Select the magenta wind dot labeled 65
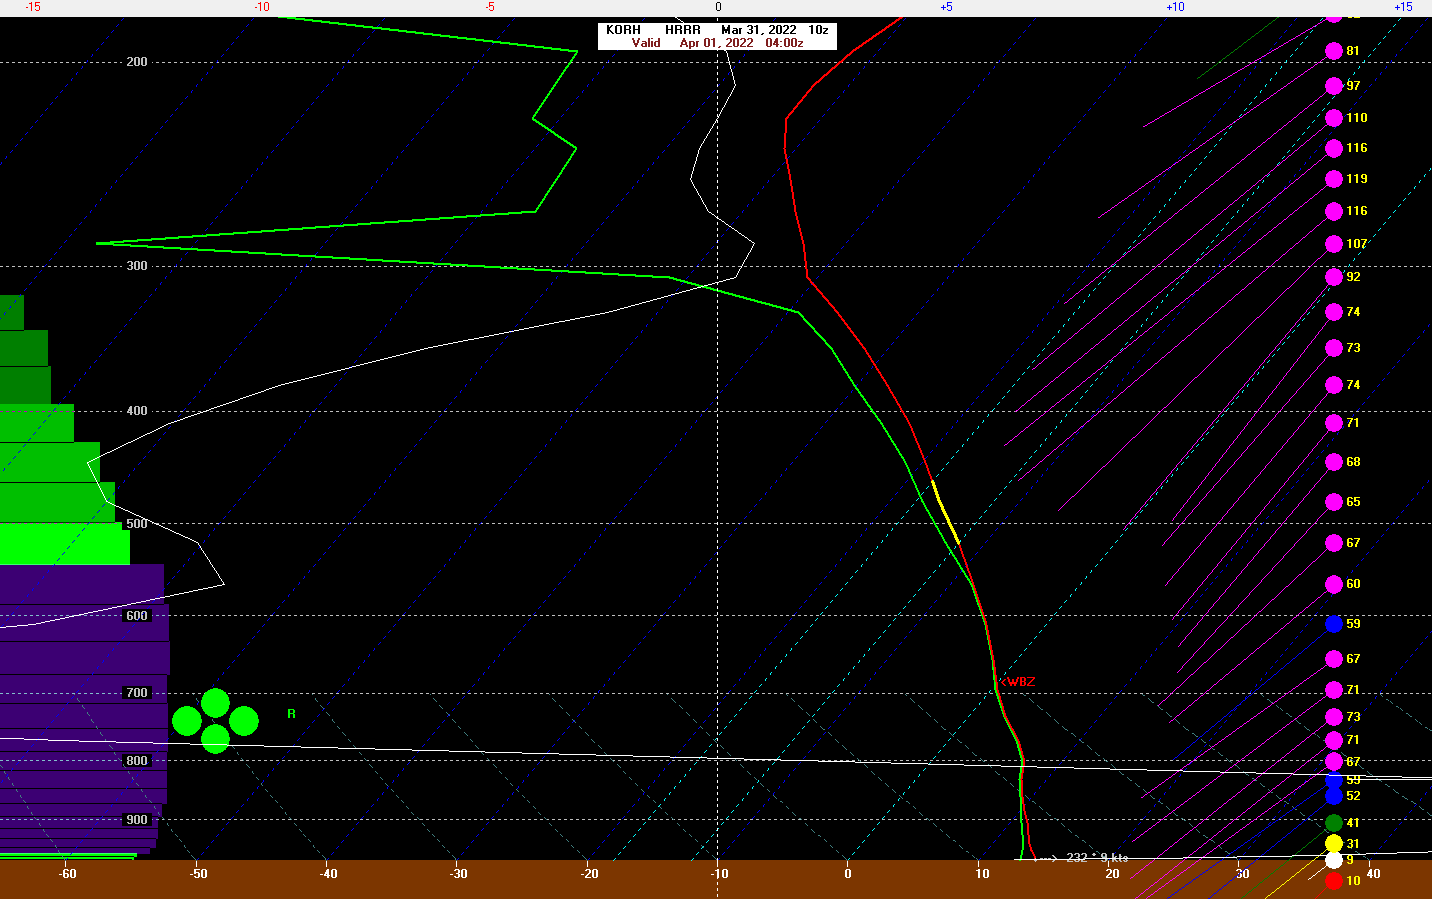The image size is (1432, 899). 1334,502
